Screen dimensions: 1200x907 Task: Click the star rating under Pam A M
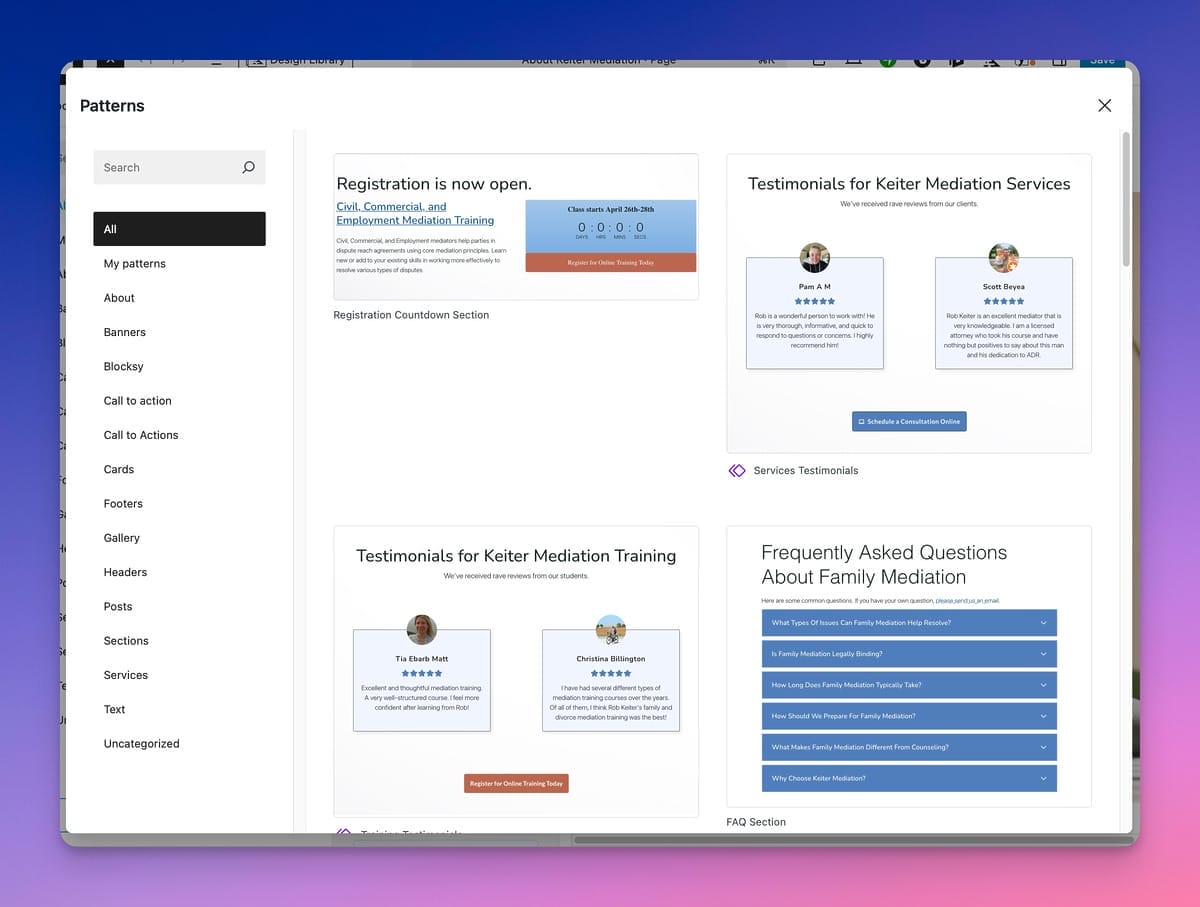(x=814, y=301)
